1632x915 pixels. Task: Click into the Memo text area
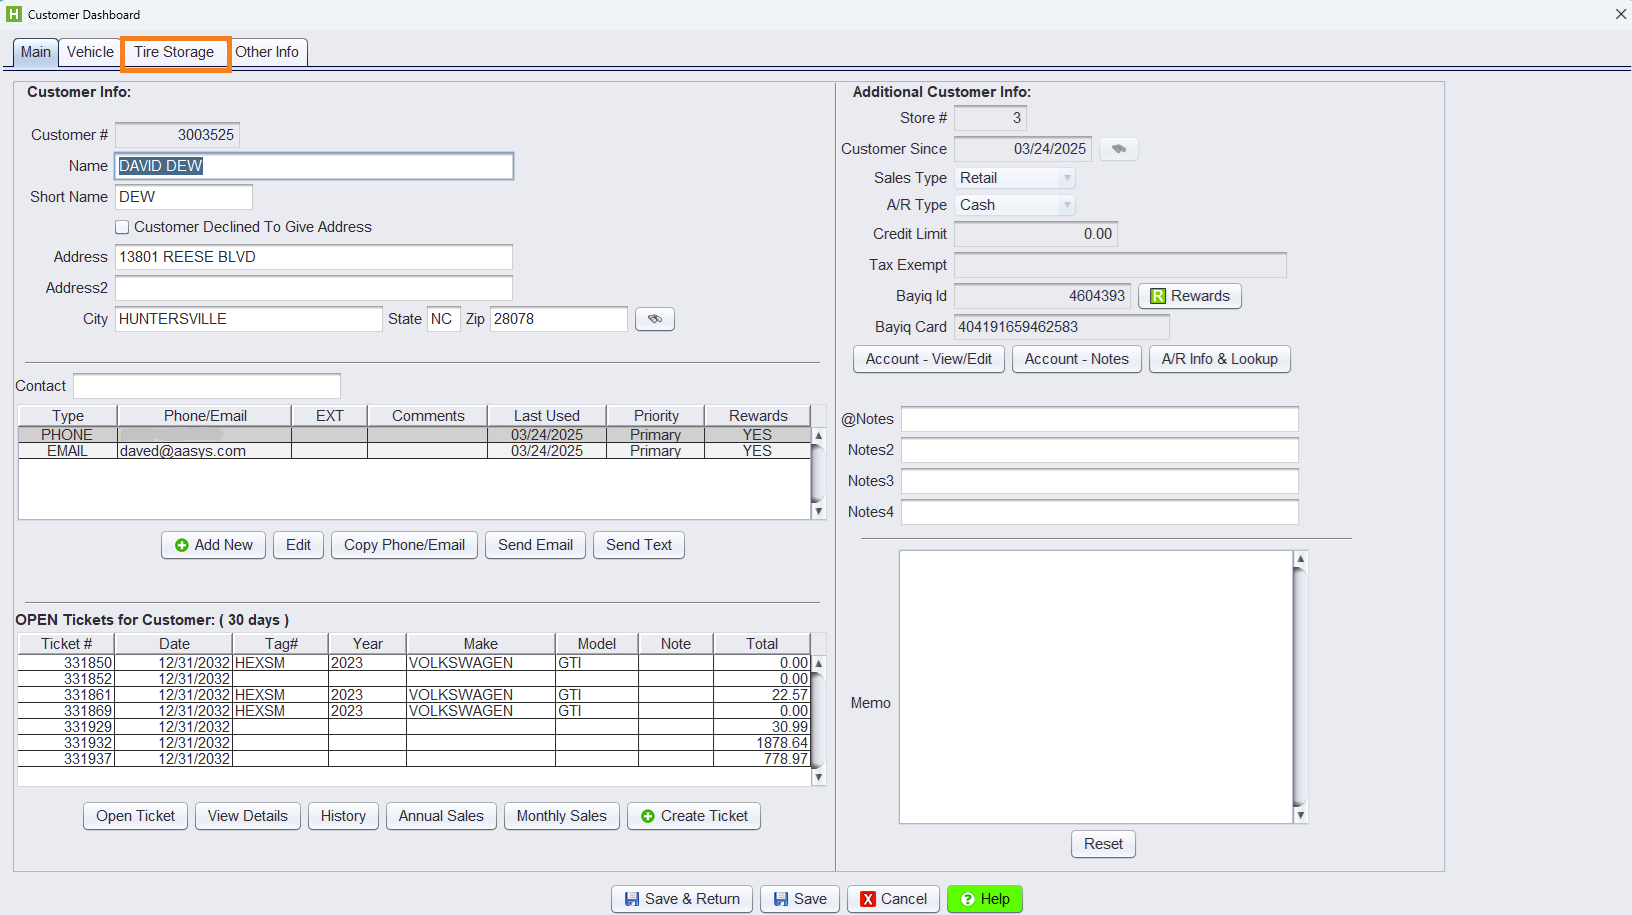pos(1095,686)
